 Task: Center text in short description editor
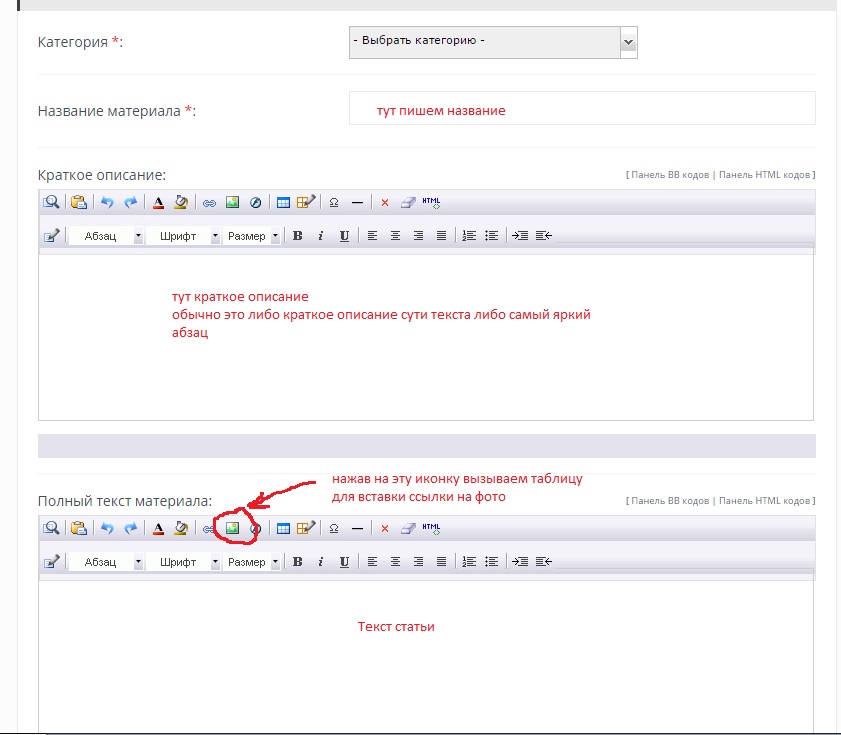pyautogui.click(x=395, y=236)
